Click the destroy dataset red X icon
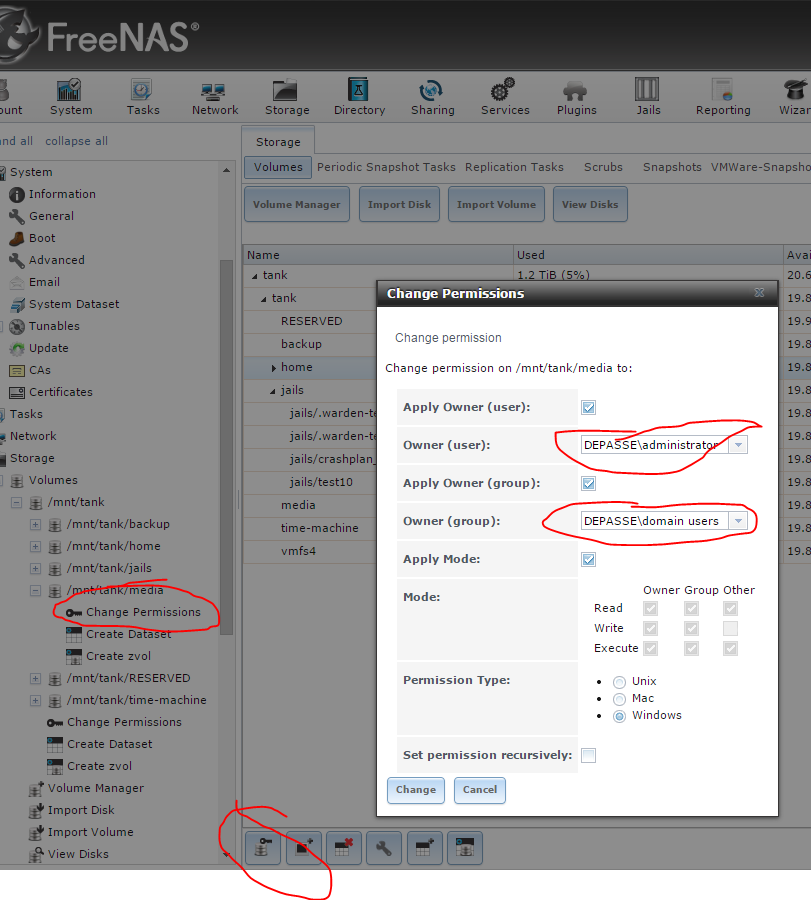 [344, 848]
